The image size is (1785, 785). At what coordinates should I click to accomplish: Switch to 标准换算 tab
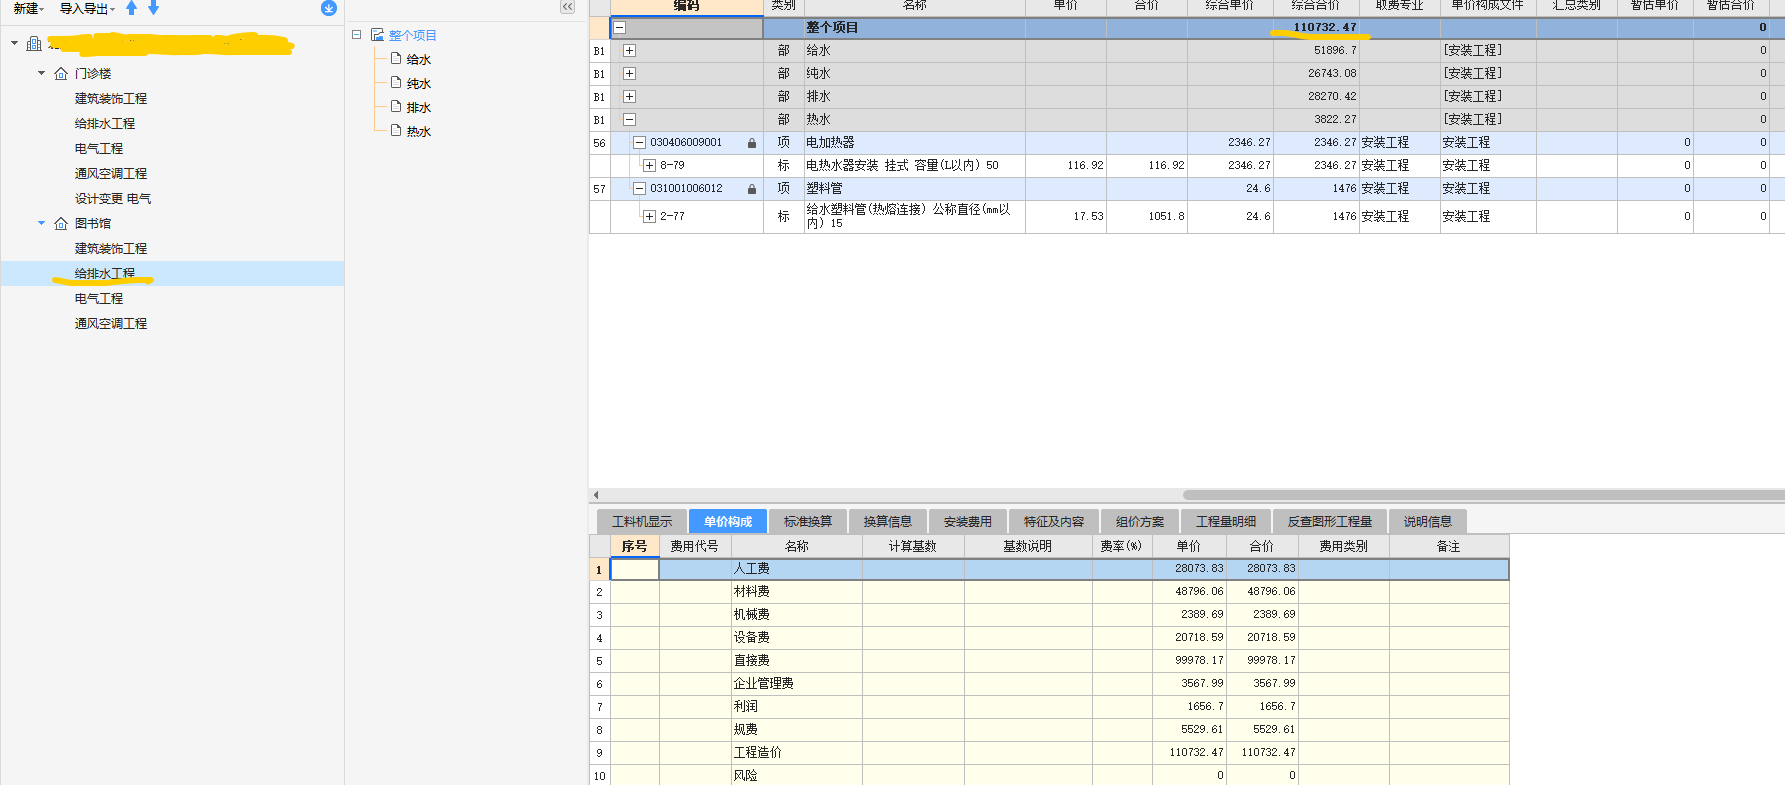click(x=808, y=521)
